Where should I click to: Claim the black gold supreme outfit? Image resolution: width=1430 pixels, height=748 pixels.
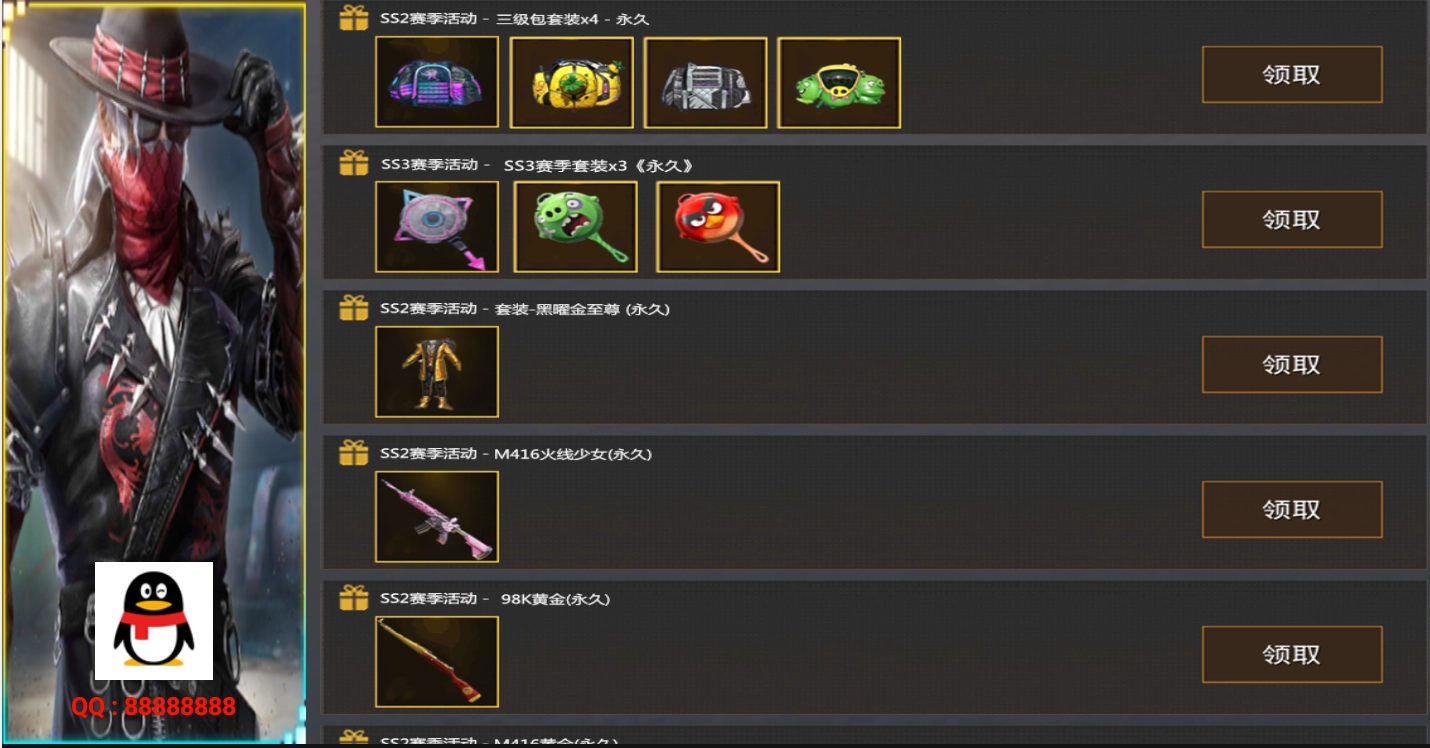pos(1292,364)
